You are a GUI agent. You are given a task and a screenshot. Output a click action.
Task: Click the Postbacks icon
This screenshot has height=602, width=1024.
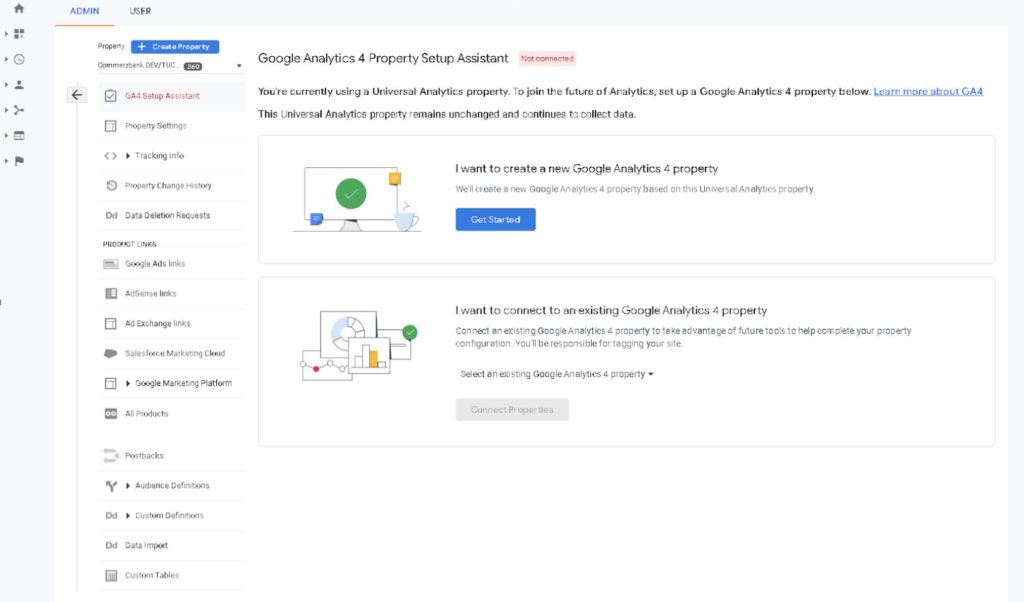pos(110,455)
